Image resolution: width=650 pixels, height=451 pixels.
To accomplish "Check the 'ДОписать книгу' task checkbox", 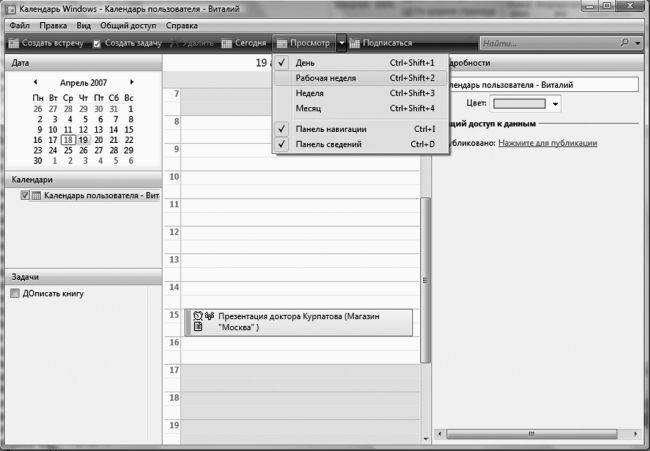I will (15, 294).
